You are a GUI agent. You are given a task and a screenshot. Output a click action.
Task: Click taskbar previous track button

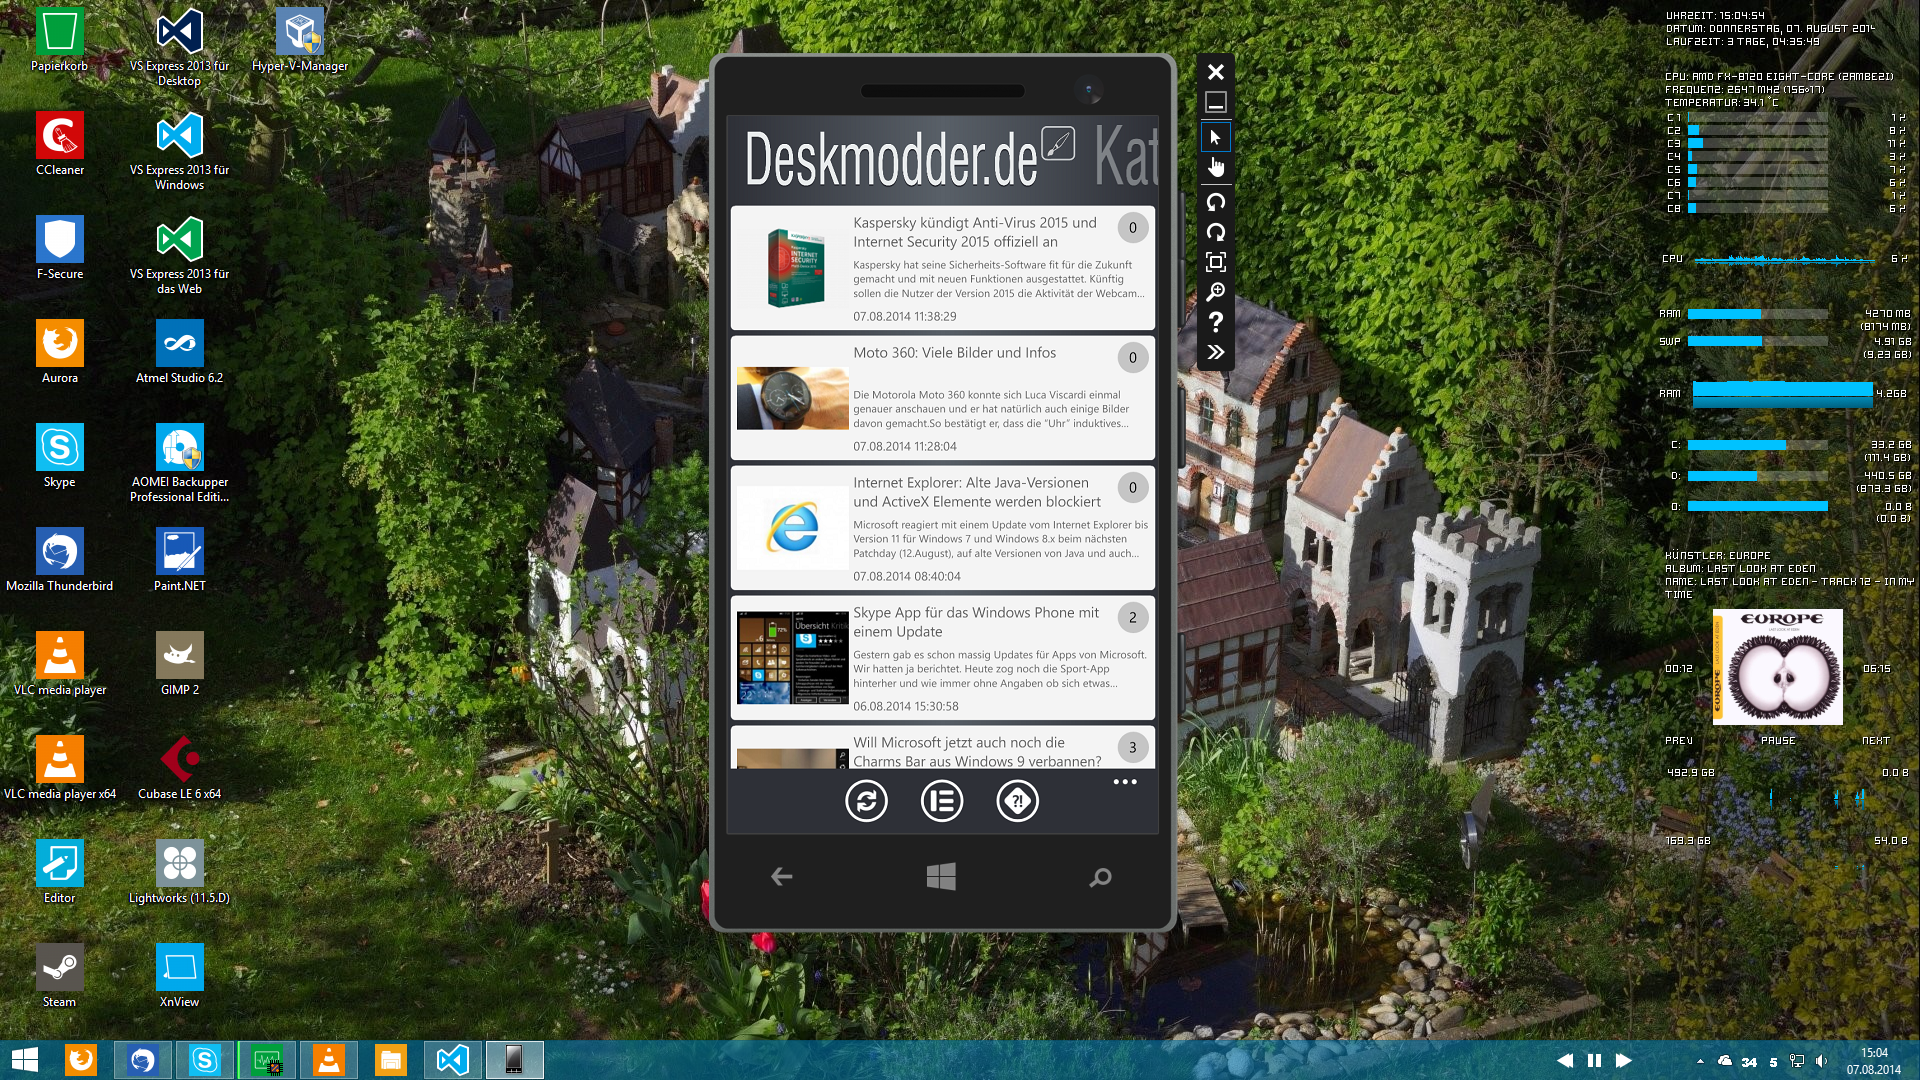pyautogui.click(x=1565, y=1060)
